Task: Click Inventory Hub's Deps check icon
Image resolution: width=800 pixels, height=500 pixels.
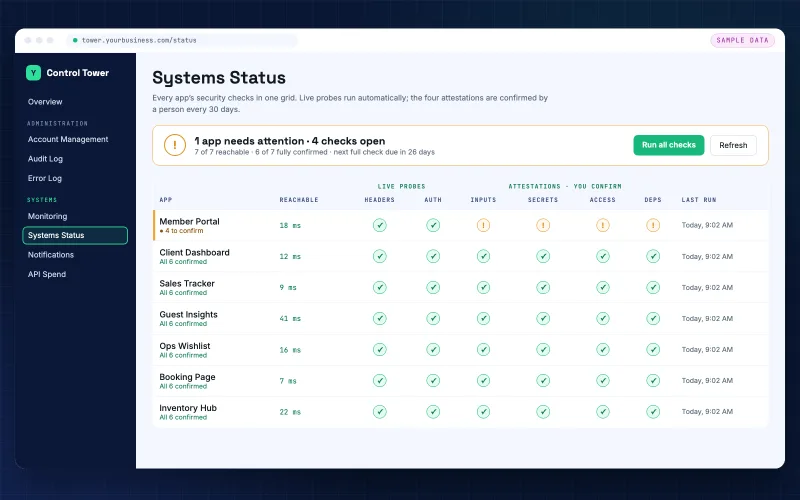Action: pyautogui.click(x=653, y=412)
